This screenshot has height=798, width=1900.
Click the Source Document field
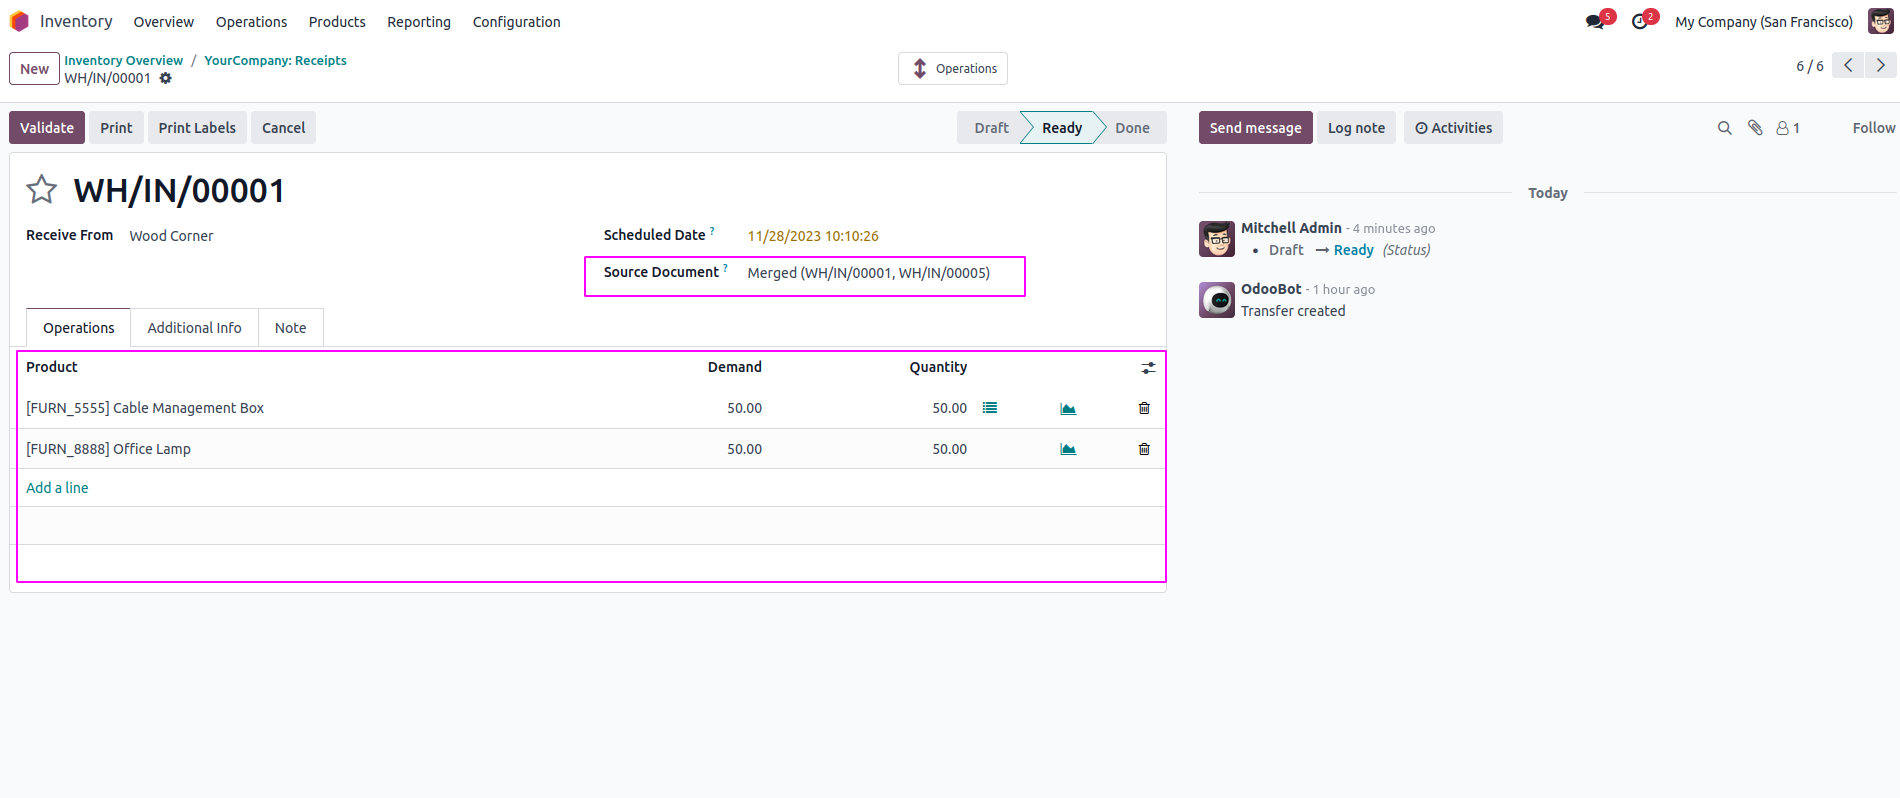868,273
